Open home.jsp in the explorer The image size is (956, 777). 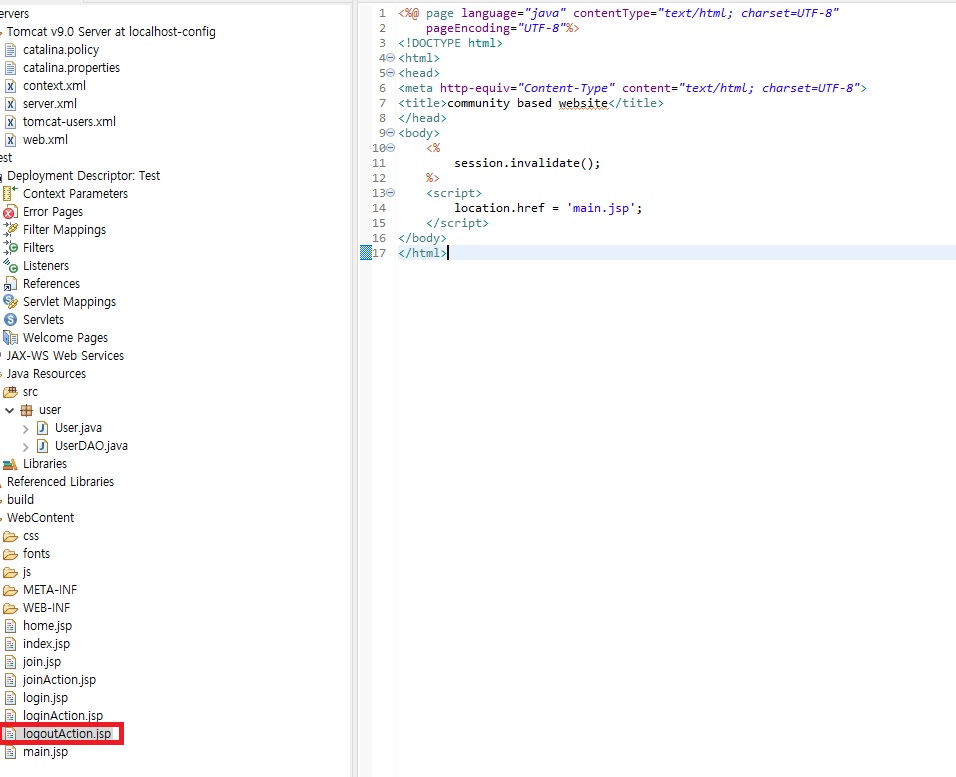[48, 626]
